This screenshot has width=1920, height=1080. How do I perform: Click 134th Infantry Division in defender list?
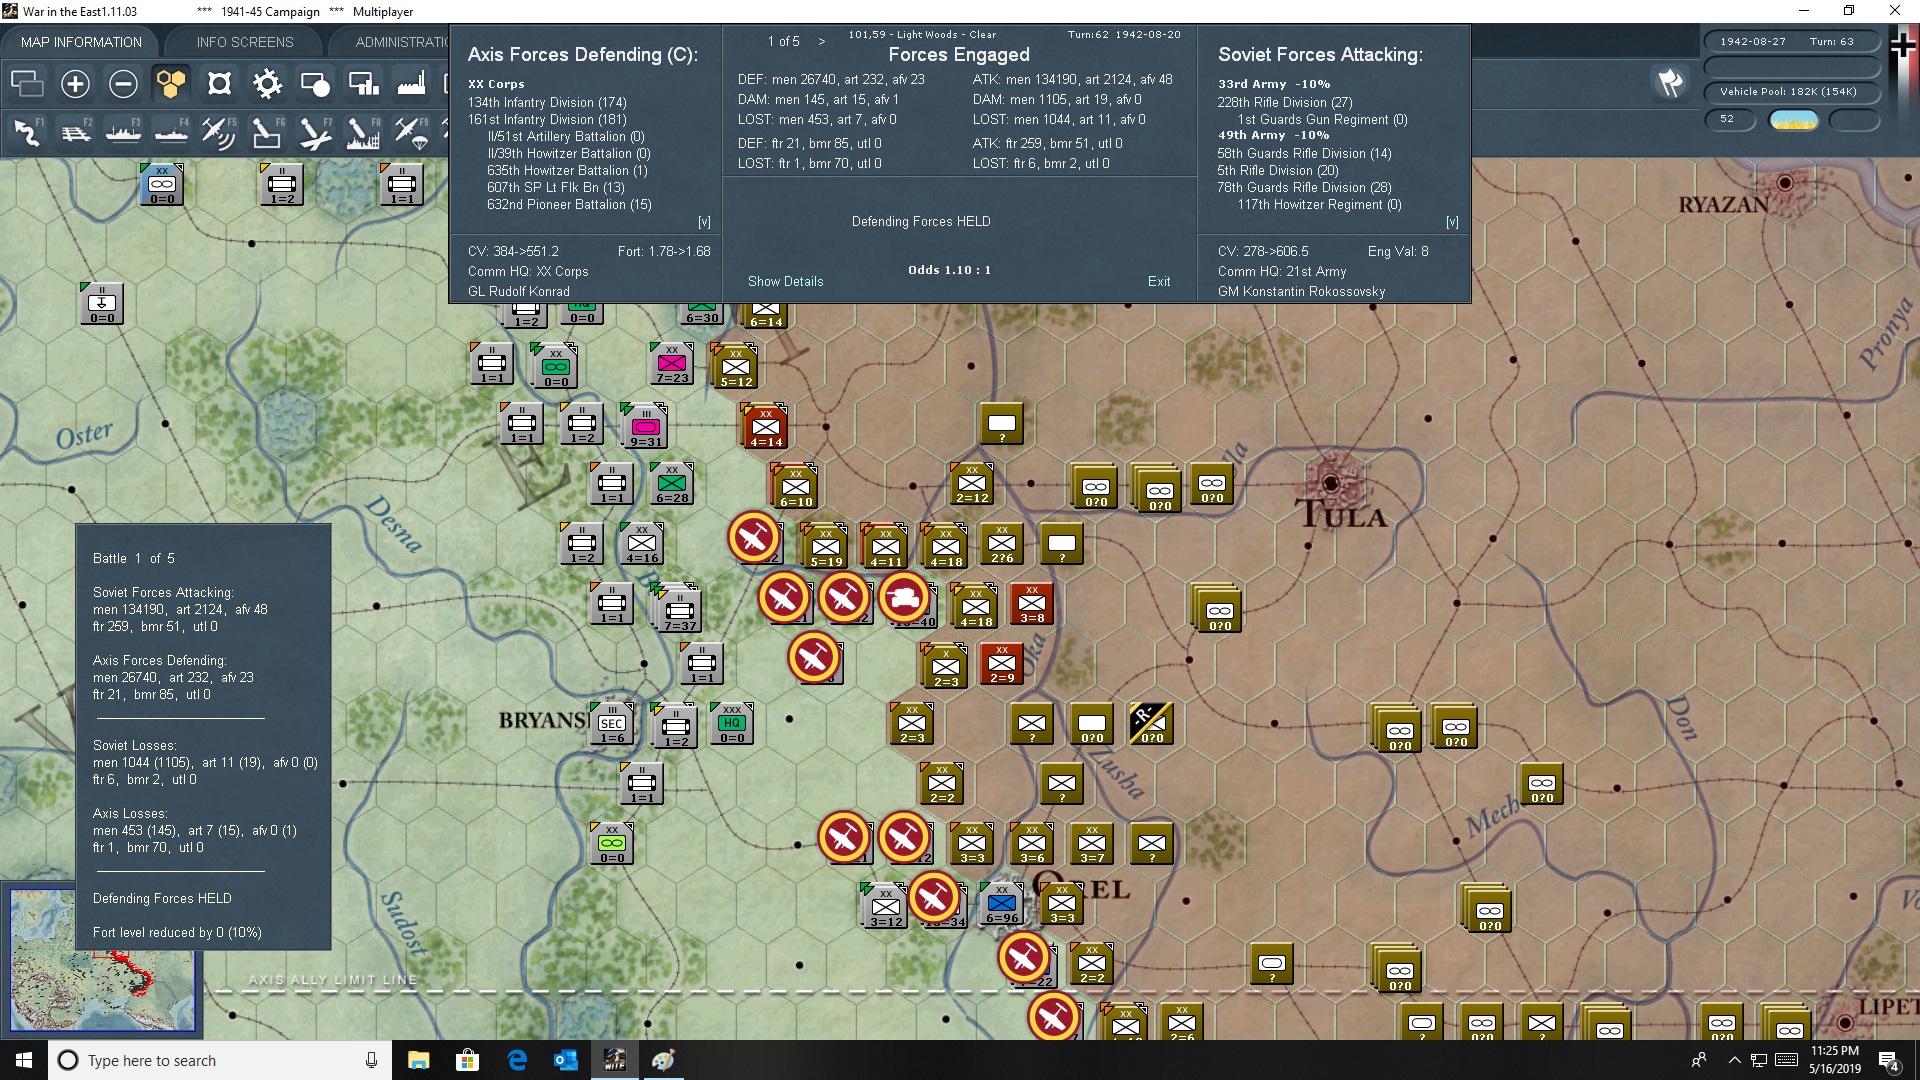click(x=547, y=102)
